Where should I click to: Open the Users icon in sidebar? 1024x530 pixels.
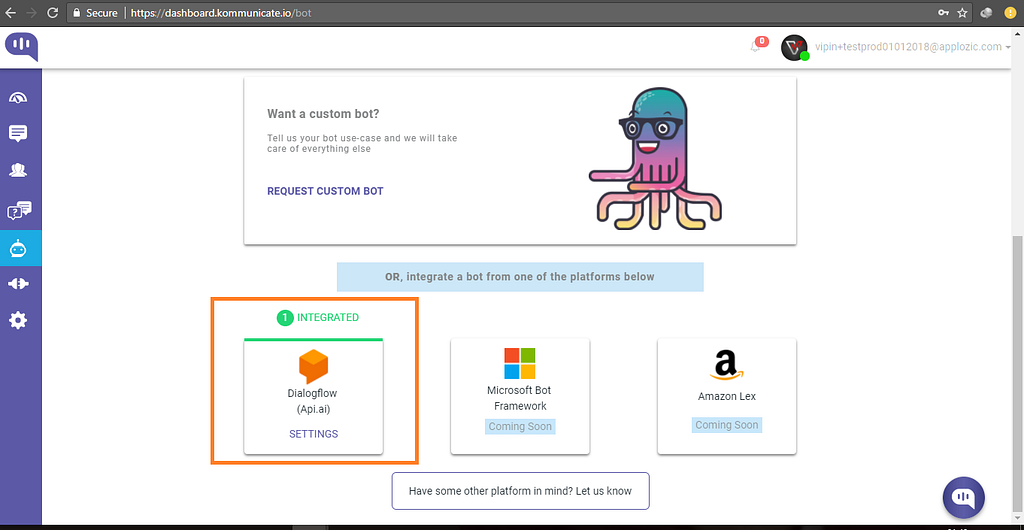coord(18,170)
